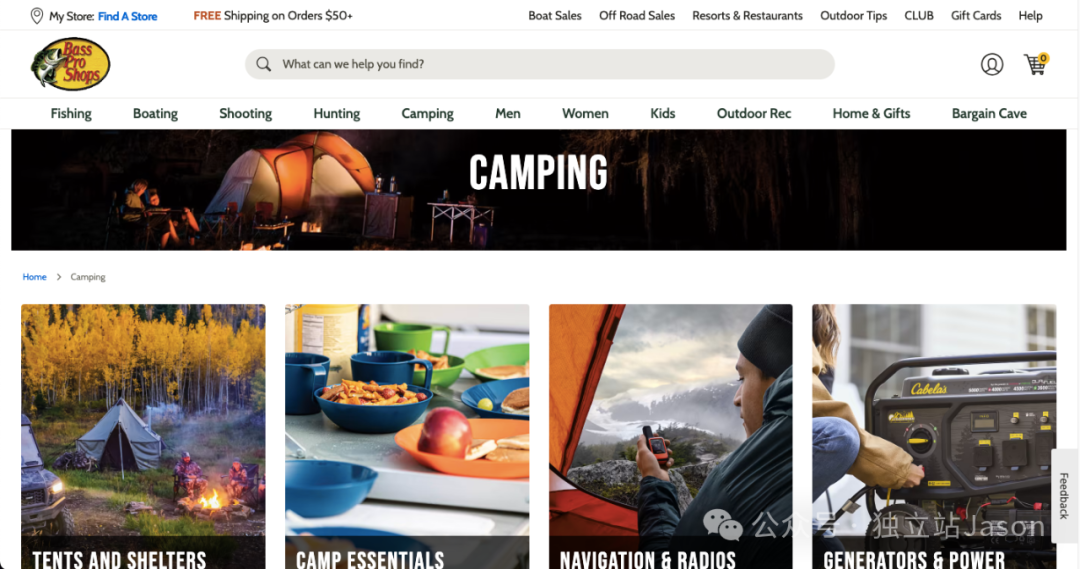The image size is (1080, 569).
Task: Open the Tents and Shelters category tile
Action: [x=143, y=437]
